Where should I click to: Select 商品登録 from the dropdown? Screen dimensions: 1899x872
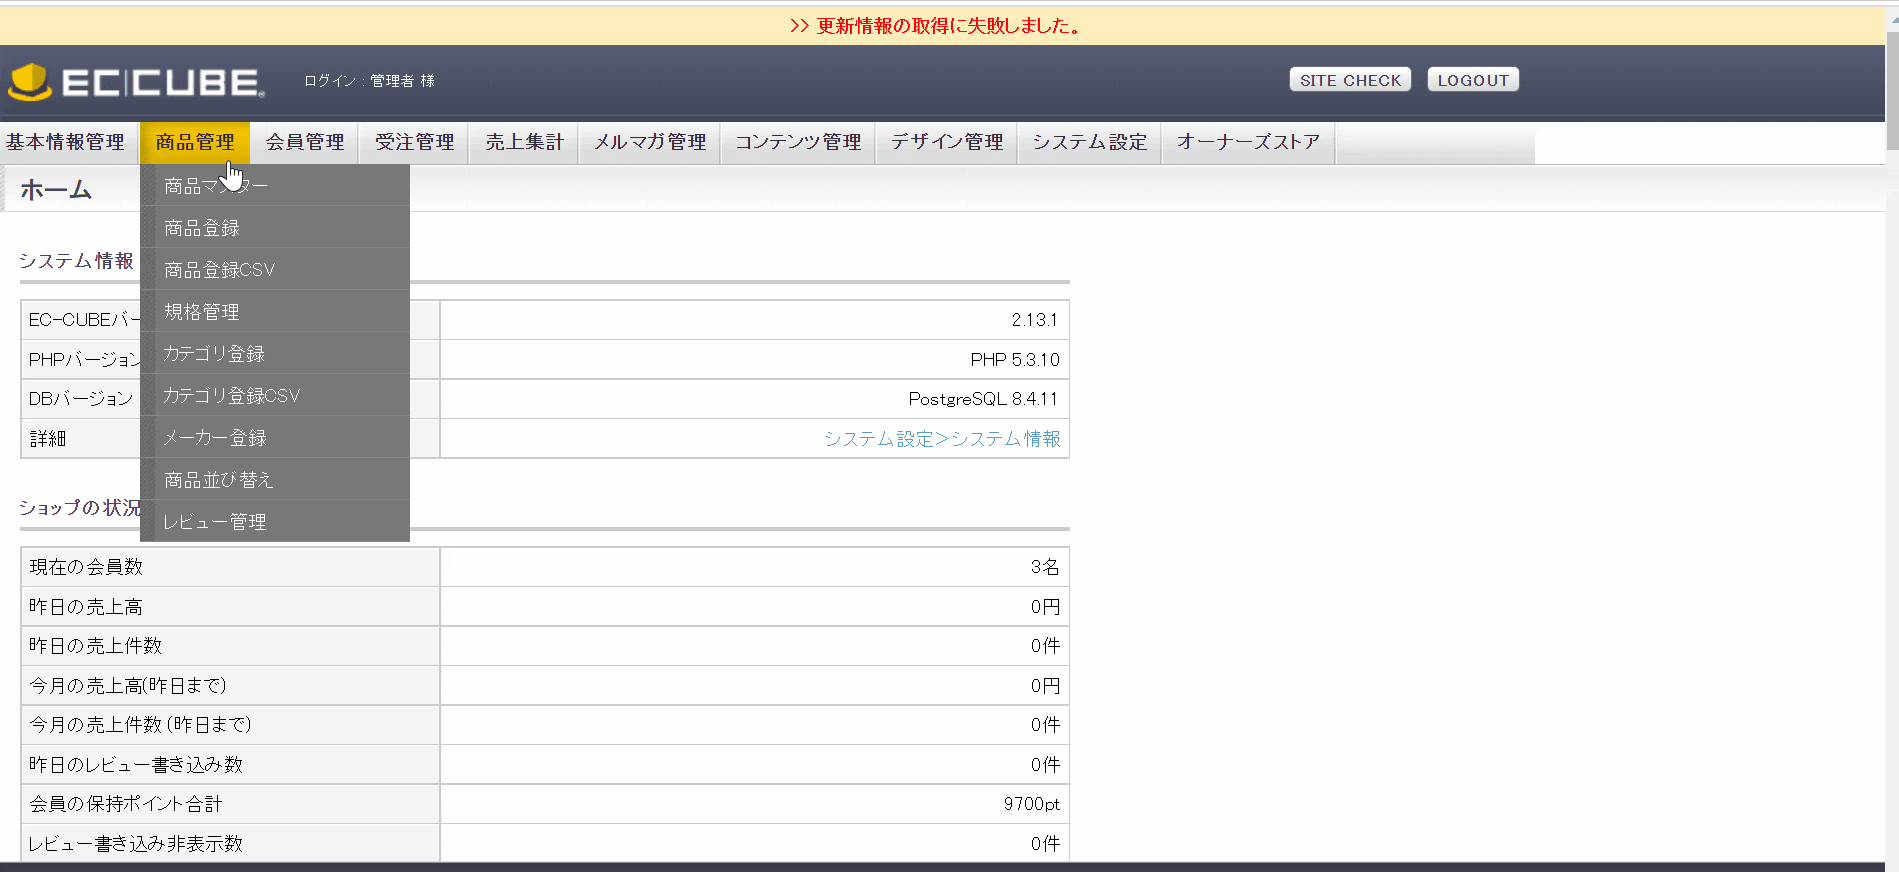tap(202, 228)
